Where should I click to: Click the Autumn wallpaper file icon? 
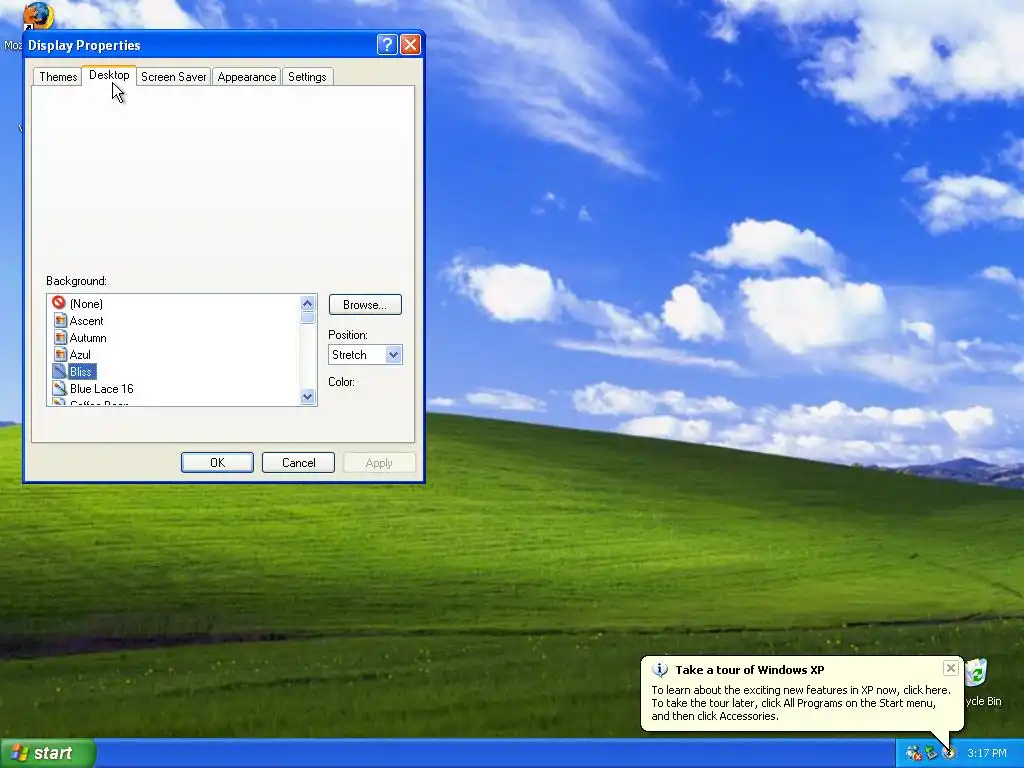click(60, 337)
